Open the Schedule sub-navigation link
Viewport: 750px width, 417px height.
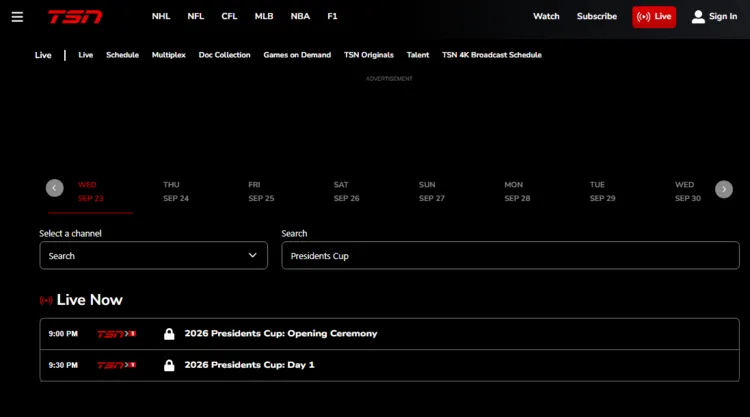click(122, 55)
